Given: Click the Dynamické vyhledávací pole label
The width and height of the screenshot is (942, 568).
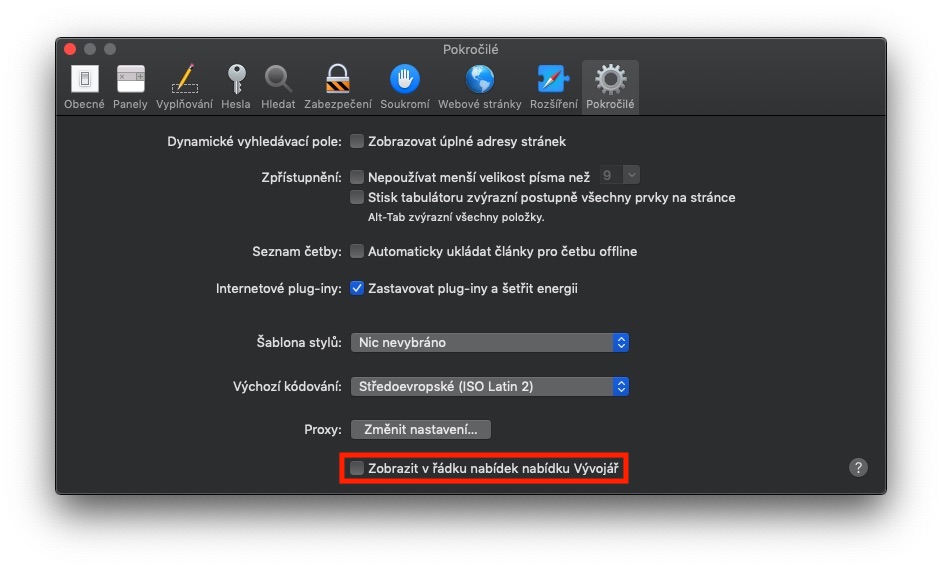Looking at the screenshot, I should point(254,142).
